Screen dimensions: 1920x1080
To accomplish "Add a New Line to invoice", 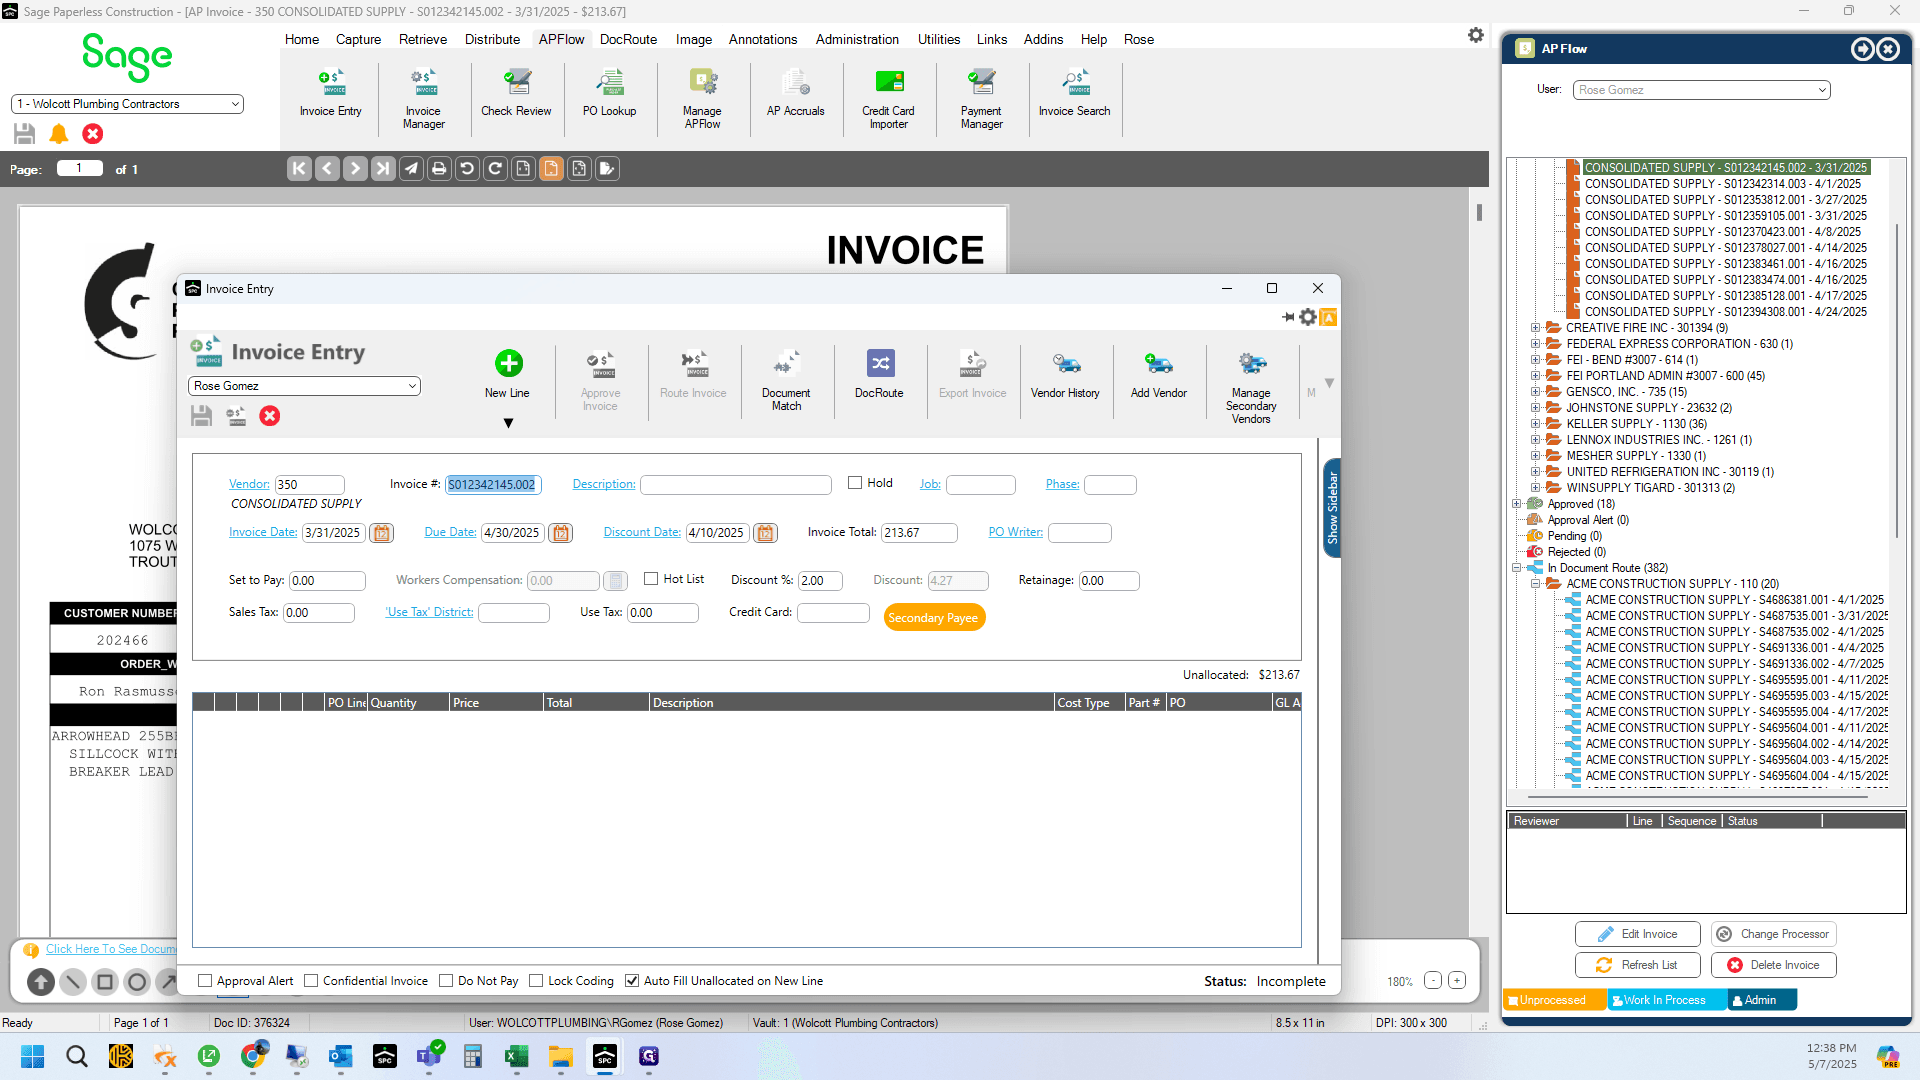I will (508, 374).
